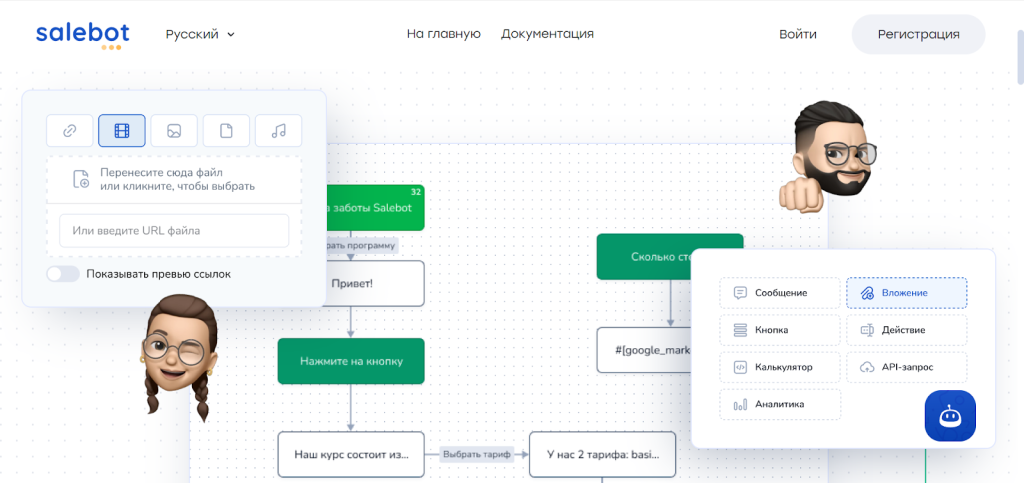The width and height of the screenshot is (1024, 483).
Task: Click the file upload icon in drop area
Action: [81, 179]
